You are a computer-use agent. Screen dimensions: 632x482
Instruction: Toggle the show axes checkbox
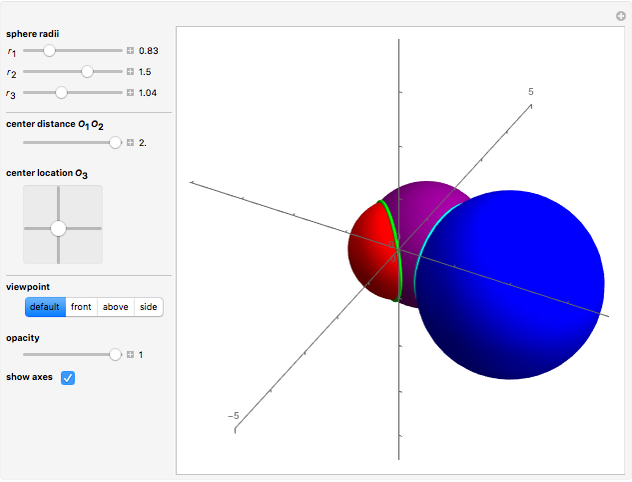pos(68,378)
